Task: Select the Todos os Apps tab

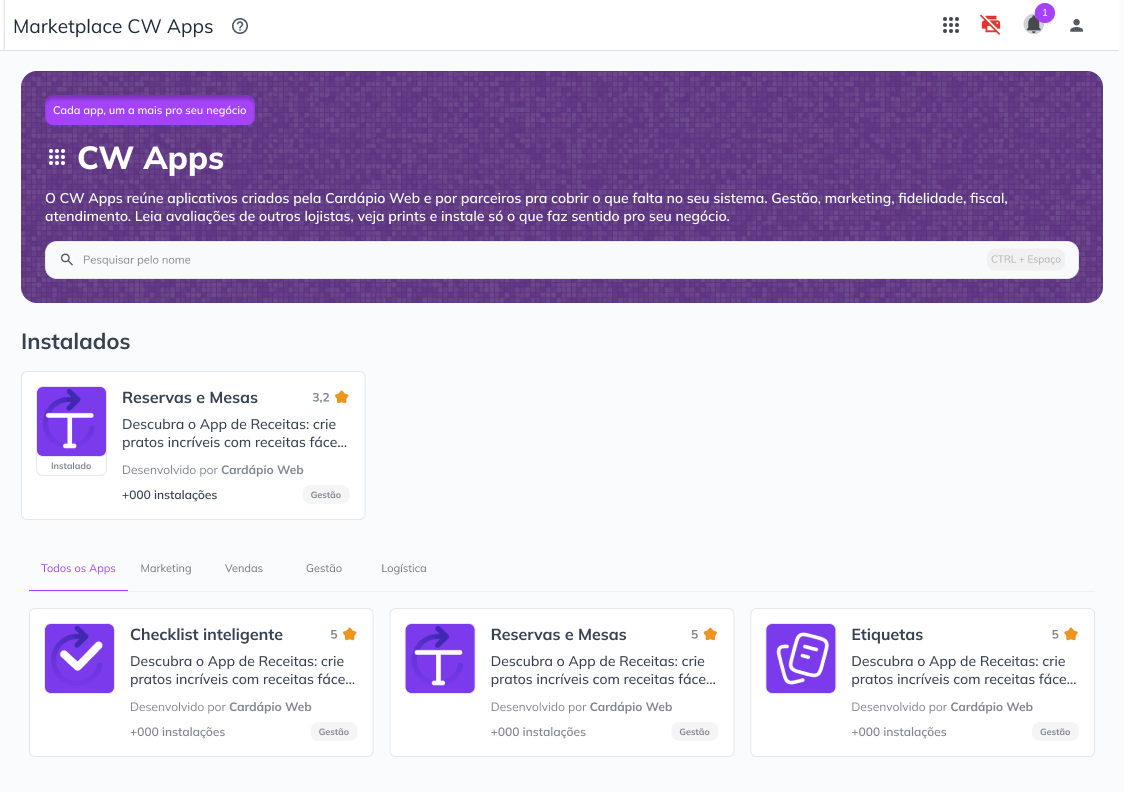Action: (x=78, y=568)
